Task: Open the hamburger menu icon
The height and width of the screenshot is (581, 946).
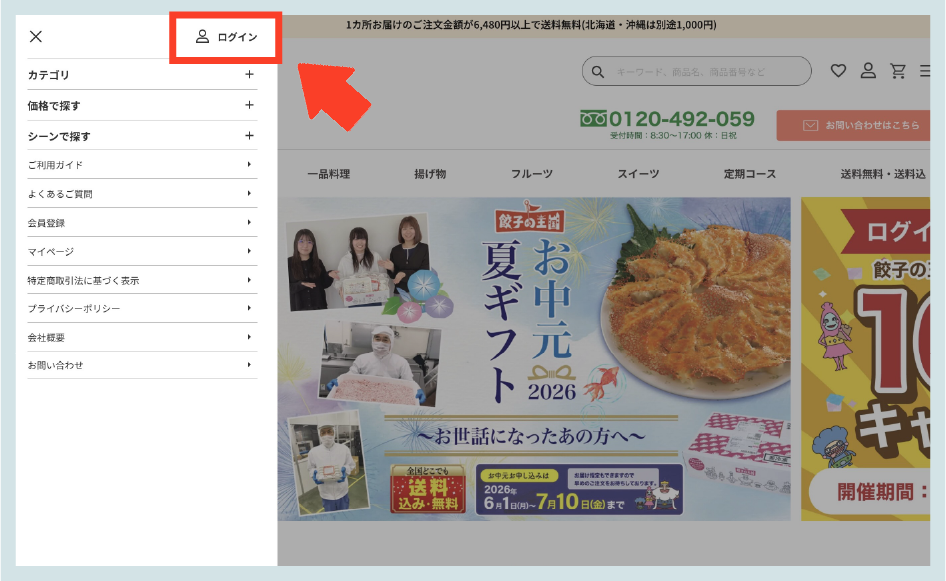Action: pos(924,71)
